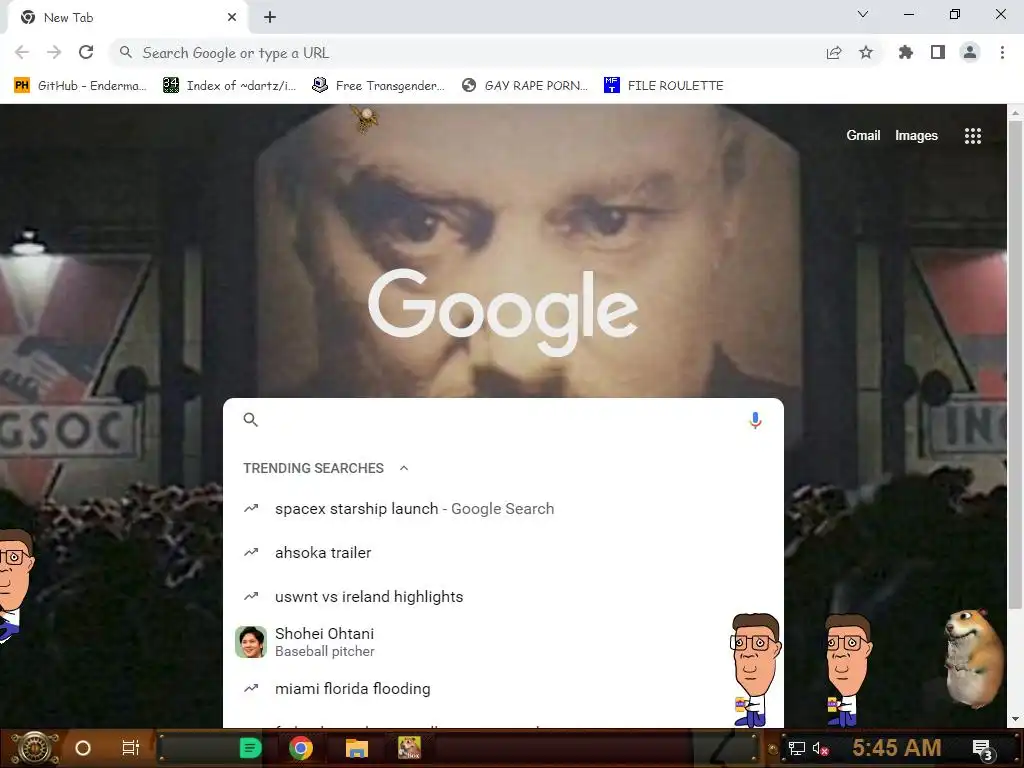Open the notification center with 3 alerts

pyautogui.click(x=983, y=749)
